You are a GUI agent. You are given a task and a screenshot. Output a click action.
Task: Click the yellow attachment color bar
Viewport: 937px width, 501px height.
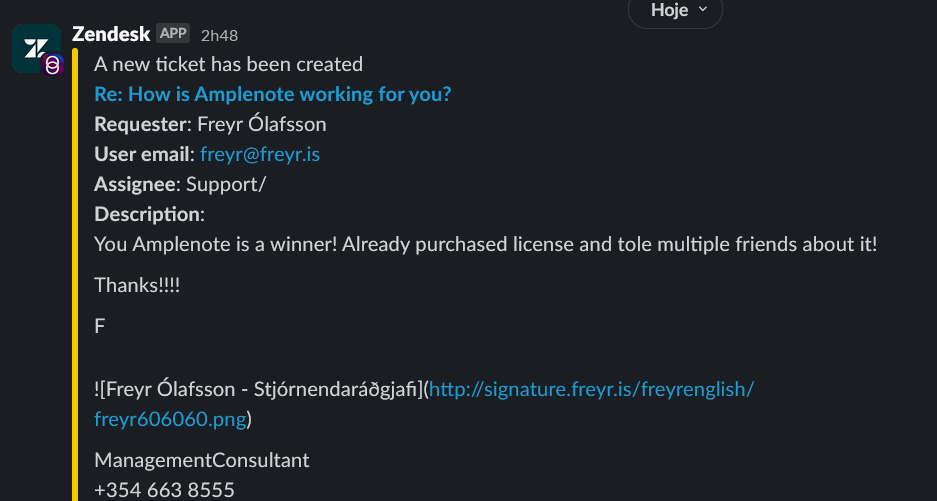(x=75, y=275)
